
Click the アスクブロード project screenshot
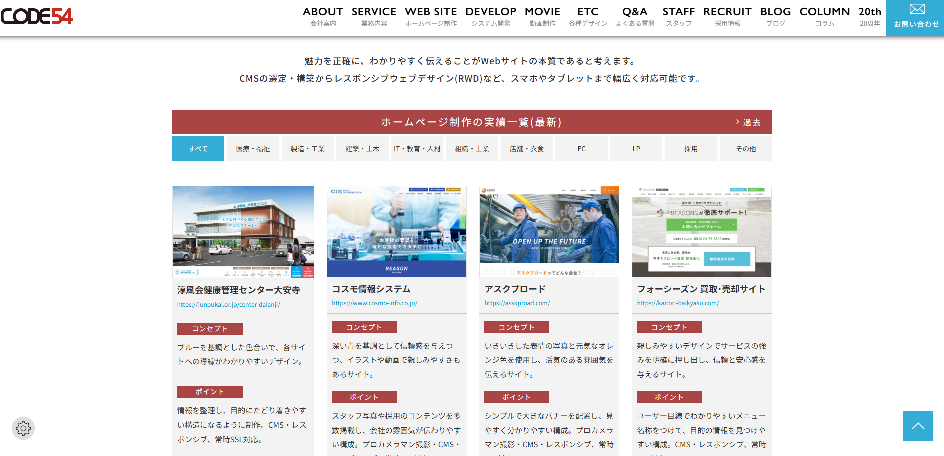coord(549,231)
